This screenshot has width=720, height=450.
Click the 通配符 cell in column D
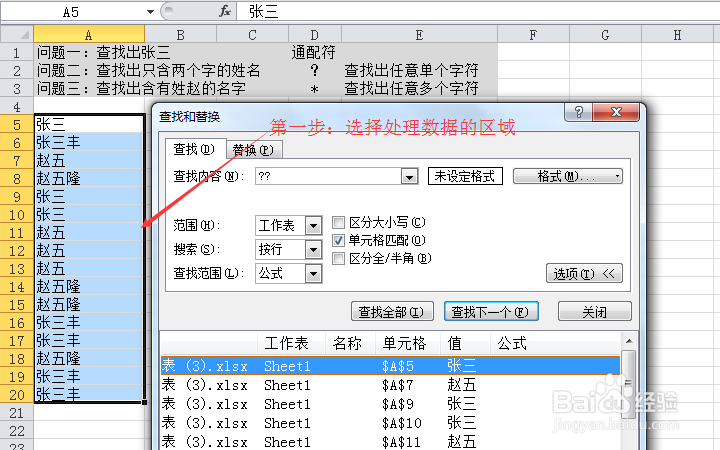(x=315, y=52)
